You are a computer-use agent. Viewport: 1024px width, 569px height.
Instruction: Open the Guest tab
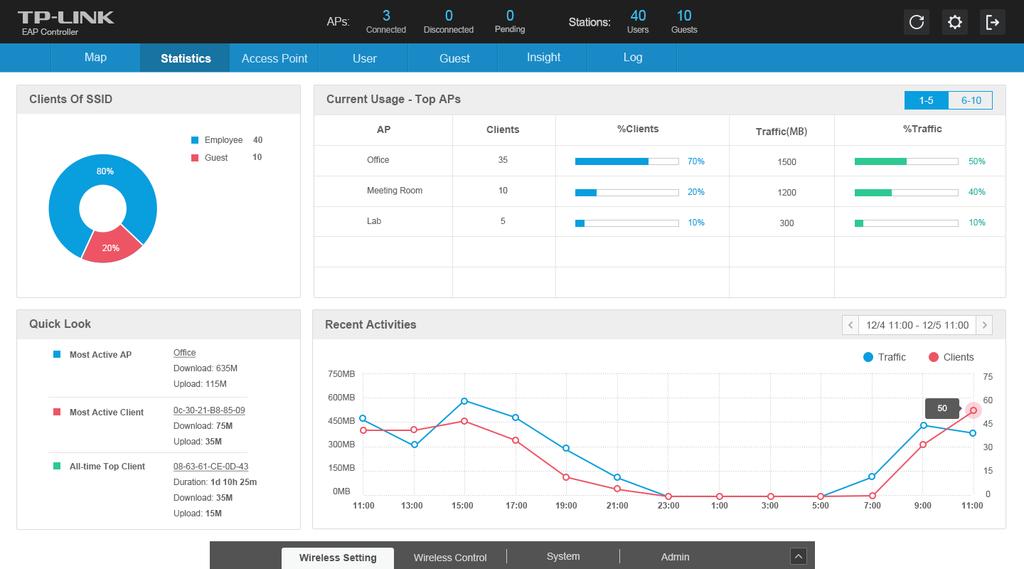tap(455, 58)
